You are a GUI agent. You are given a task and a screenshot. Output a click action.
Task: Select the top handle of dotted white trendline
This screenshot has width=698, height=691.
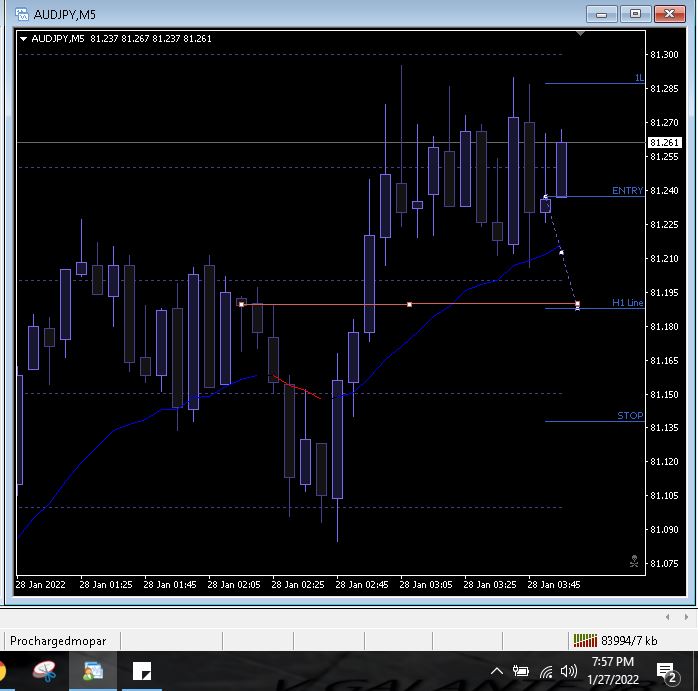pos(545,197)
